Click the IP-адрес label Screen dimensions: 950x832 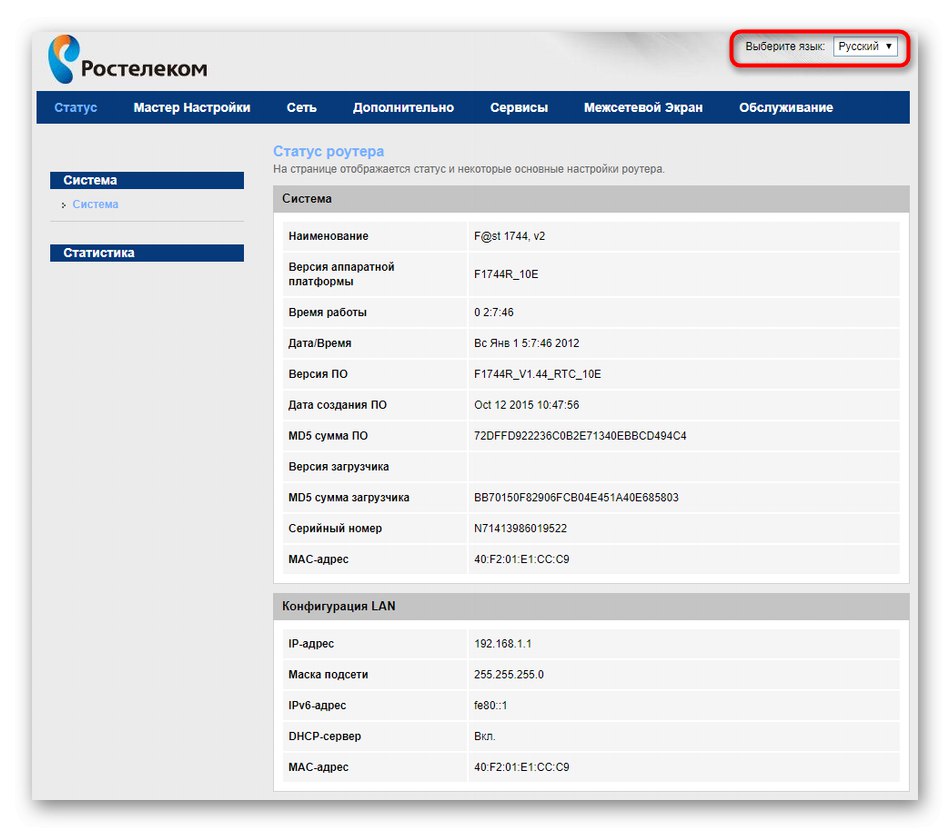(311, 644)
